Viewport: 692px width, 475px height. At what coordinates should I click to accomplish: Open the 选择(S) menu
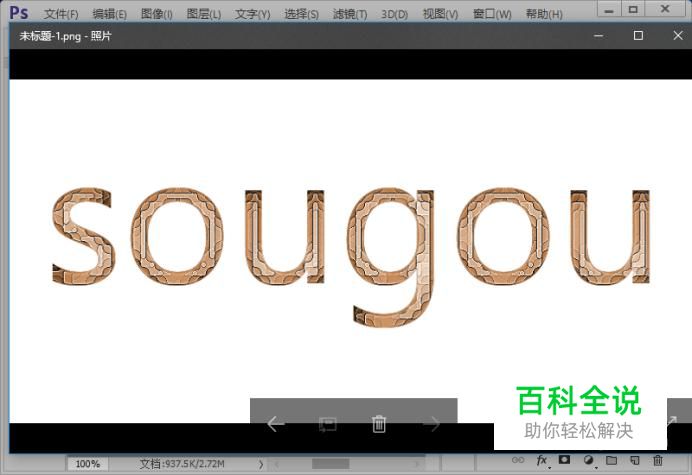[301, 14]
